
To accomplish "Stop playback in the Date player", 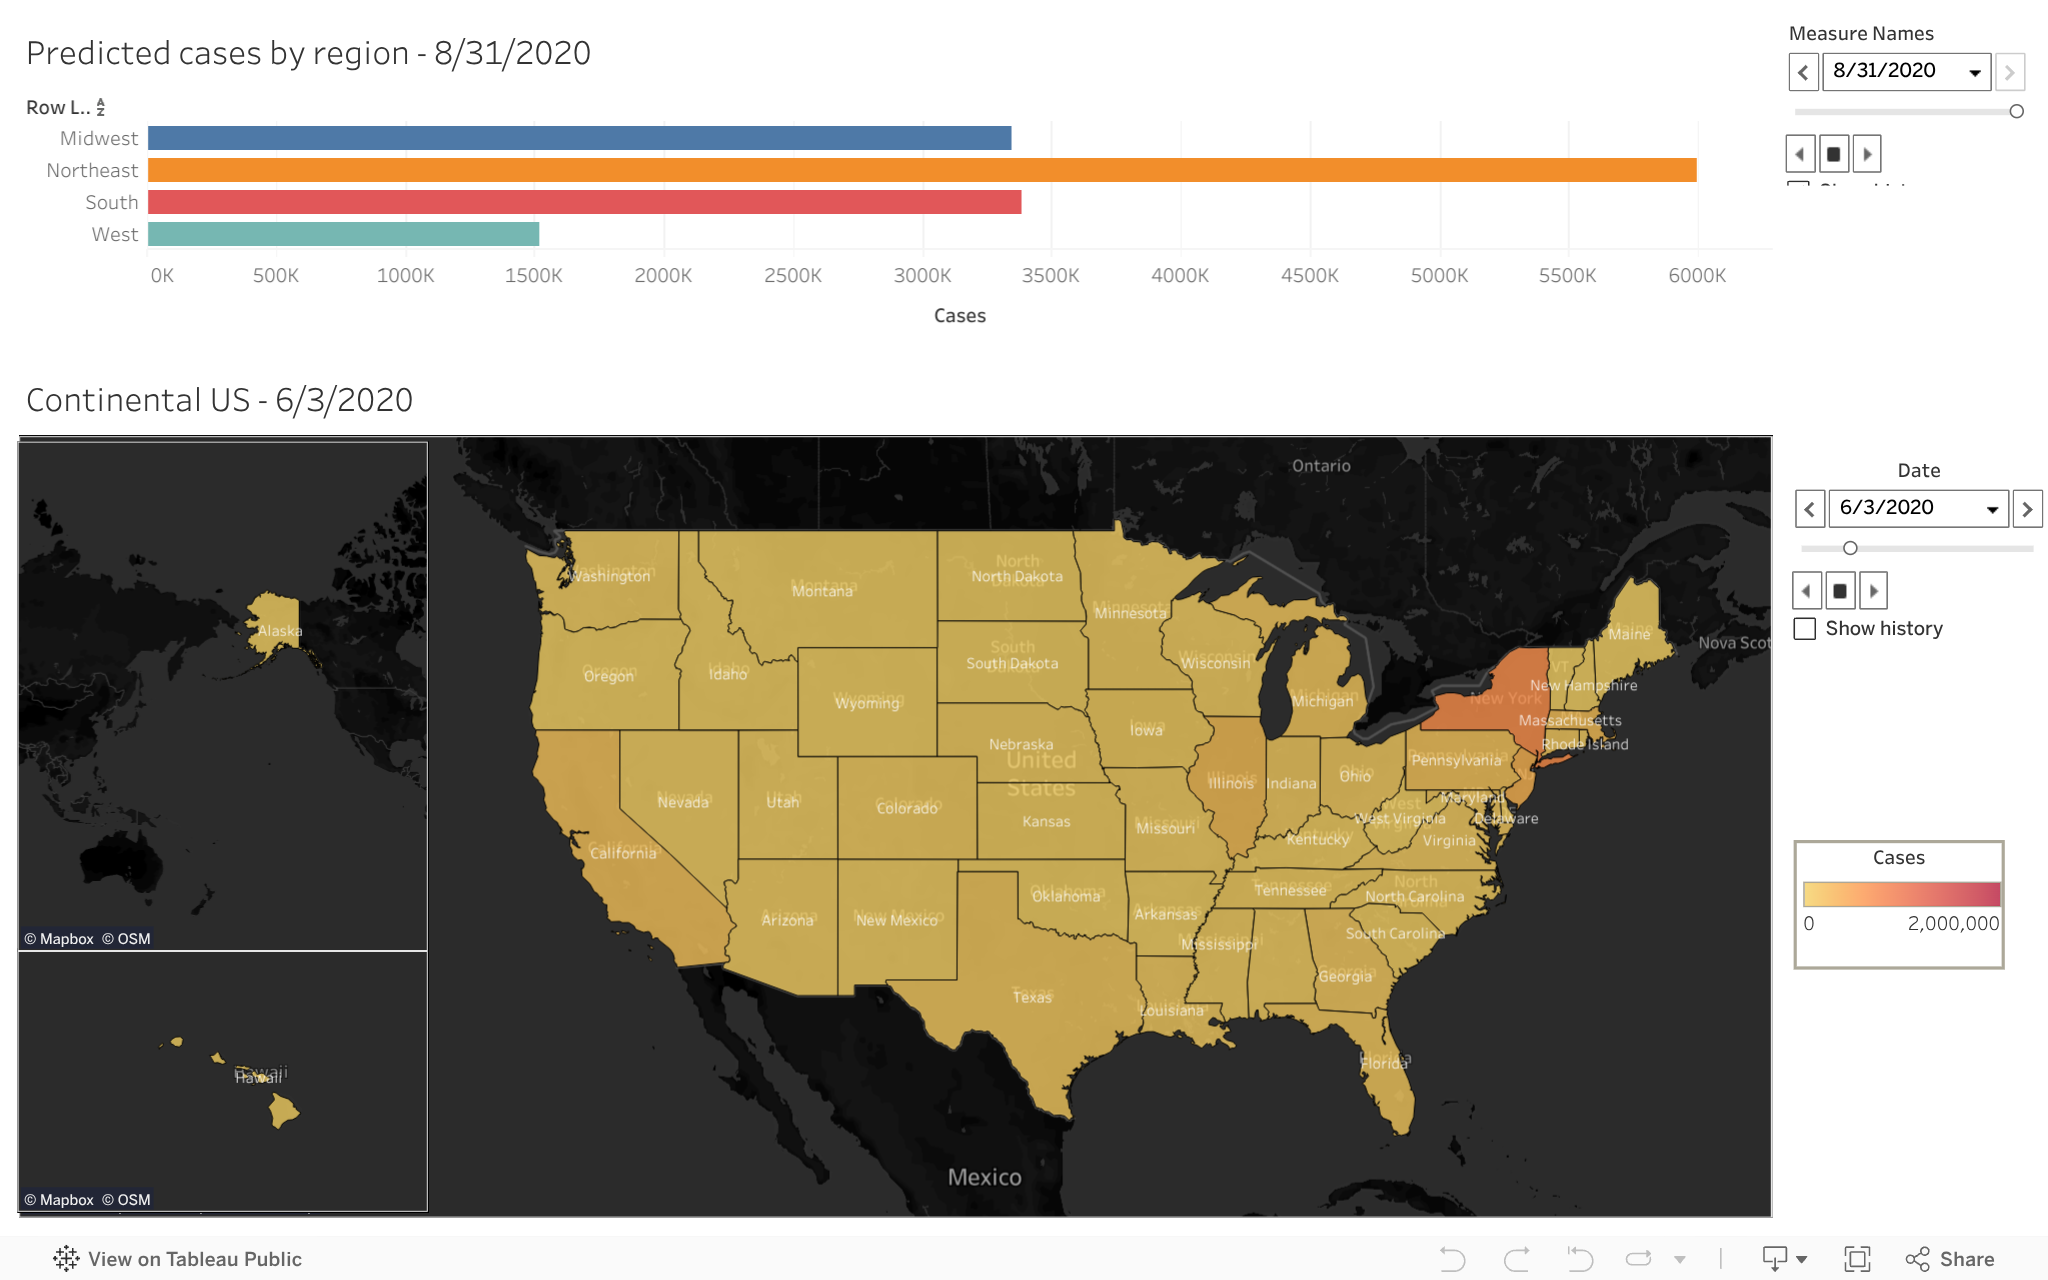I will pyautogui.click(x=1840, y=591).
